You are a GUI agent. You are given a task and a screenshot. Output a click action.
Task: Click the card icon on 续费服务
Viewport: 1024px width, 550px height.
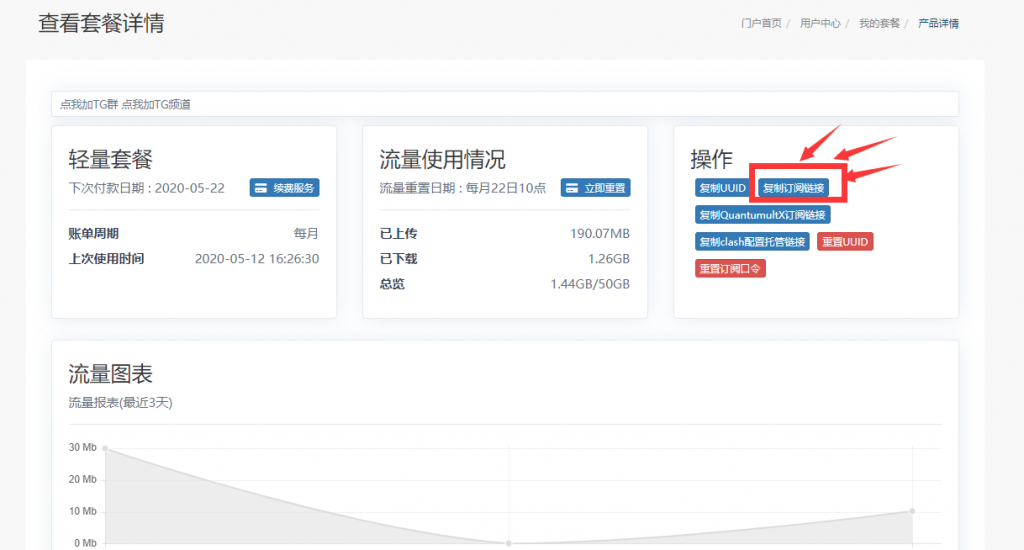point(261,188)
